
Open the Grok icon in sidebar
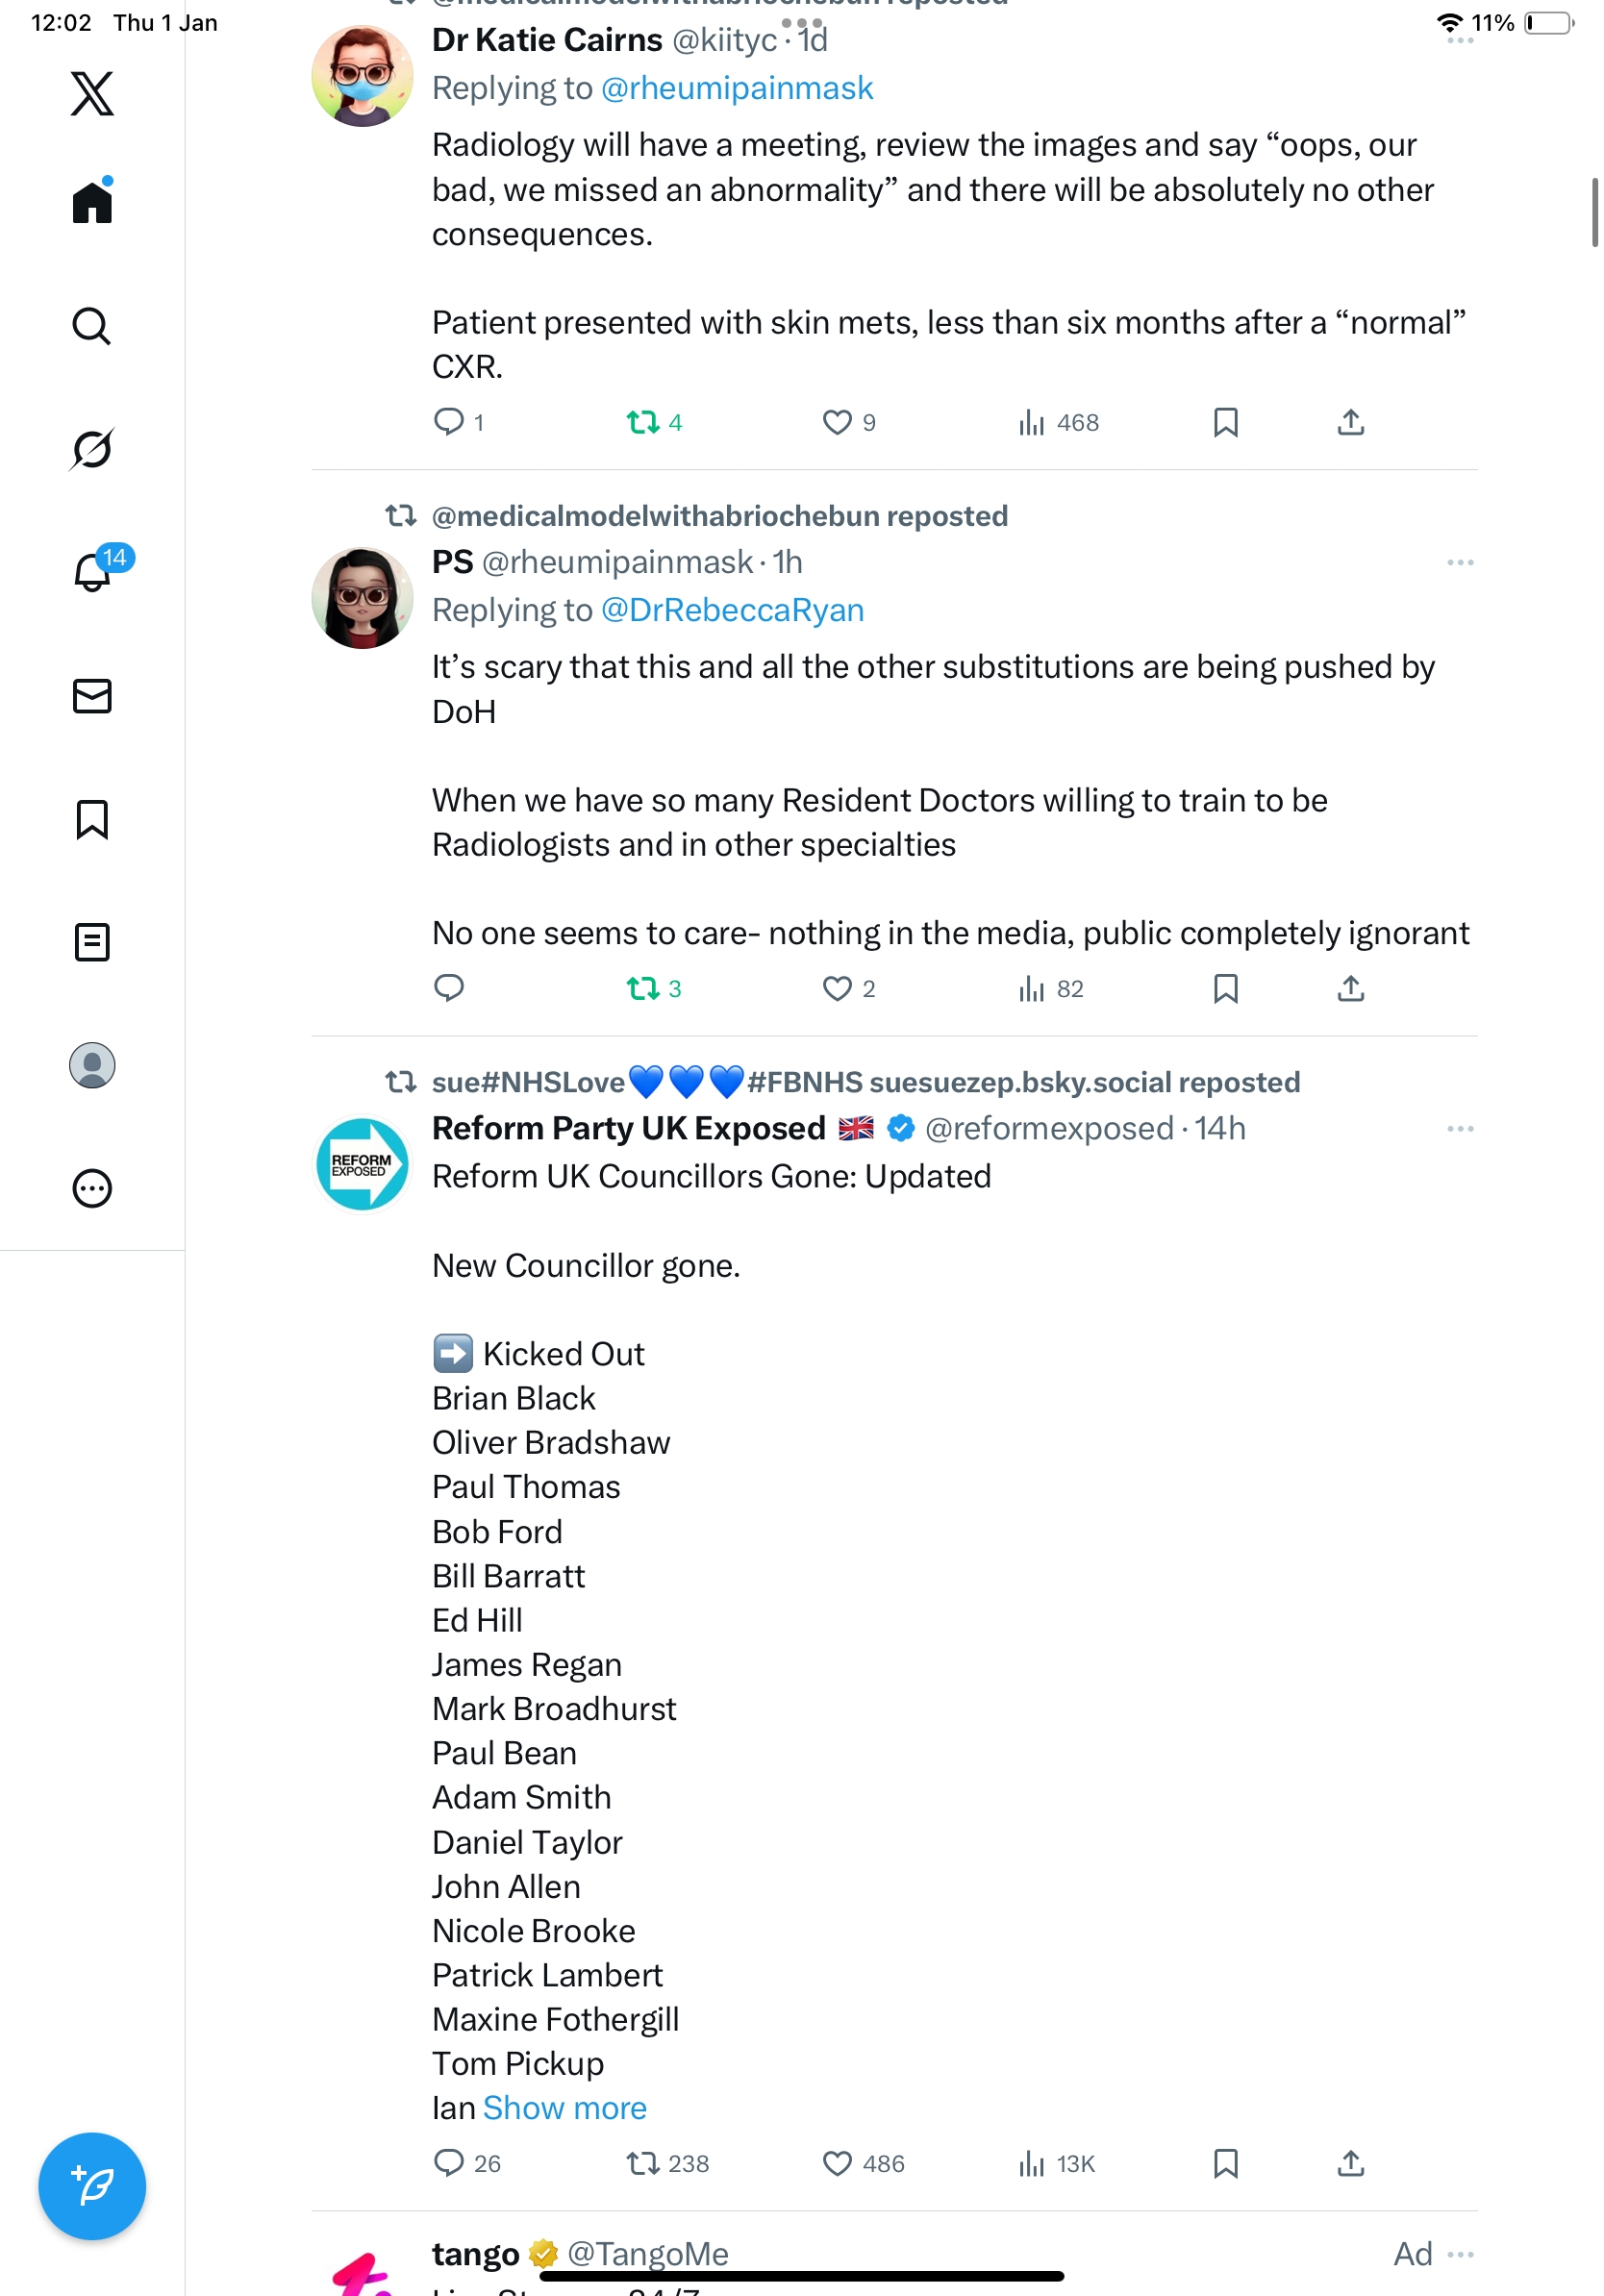92,449
